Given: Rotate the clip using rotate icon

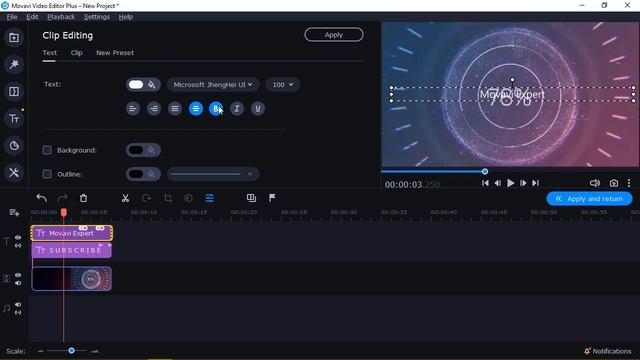Looking at the screenshot, I should (146, 198).
